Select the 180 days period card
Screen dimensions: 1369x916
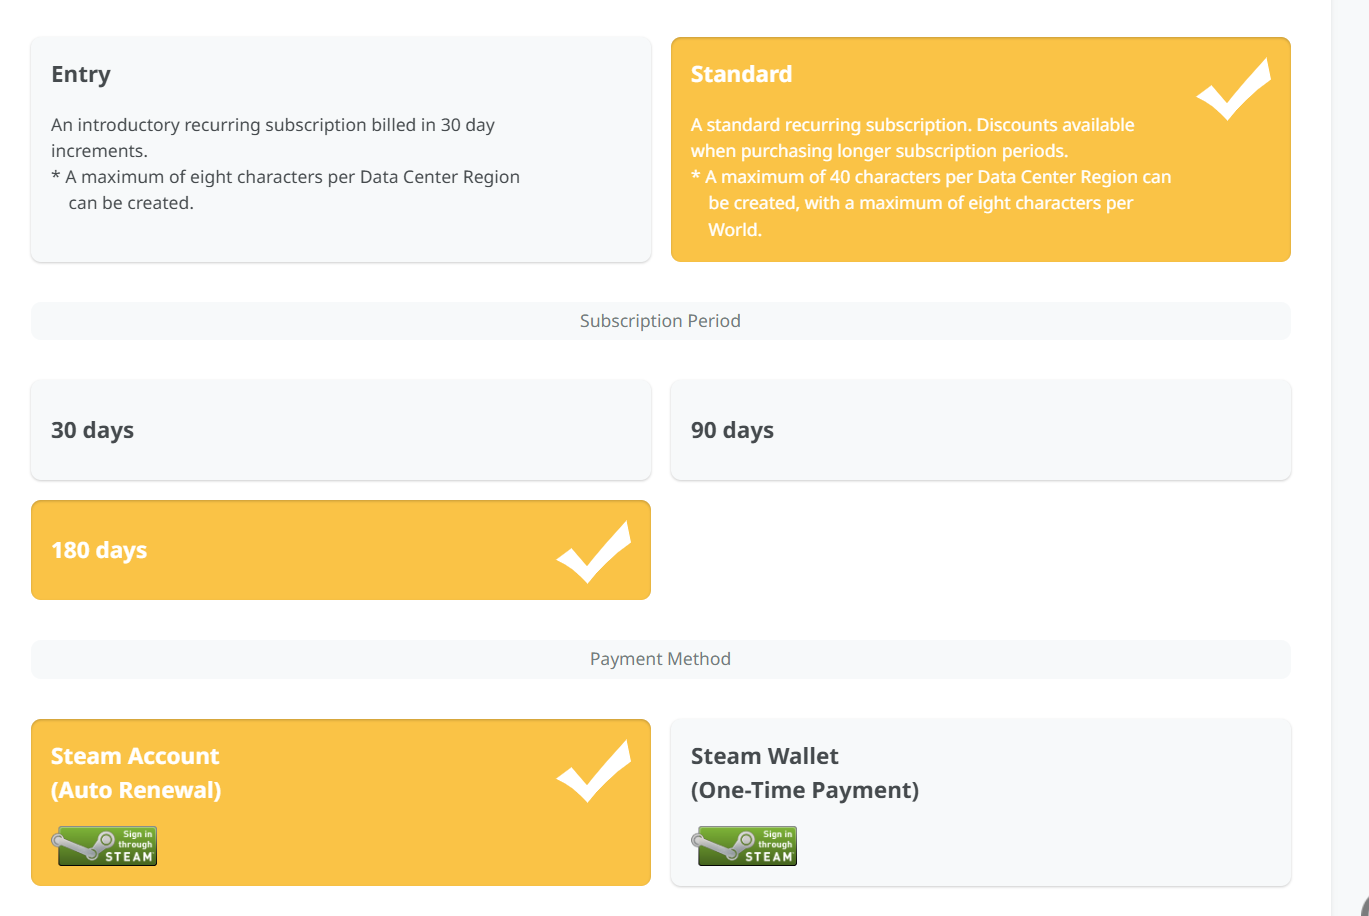(x=300, y=550)
